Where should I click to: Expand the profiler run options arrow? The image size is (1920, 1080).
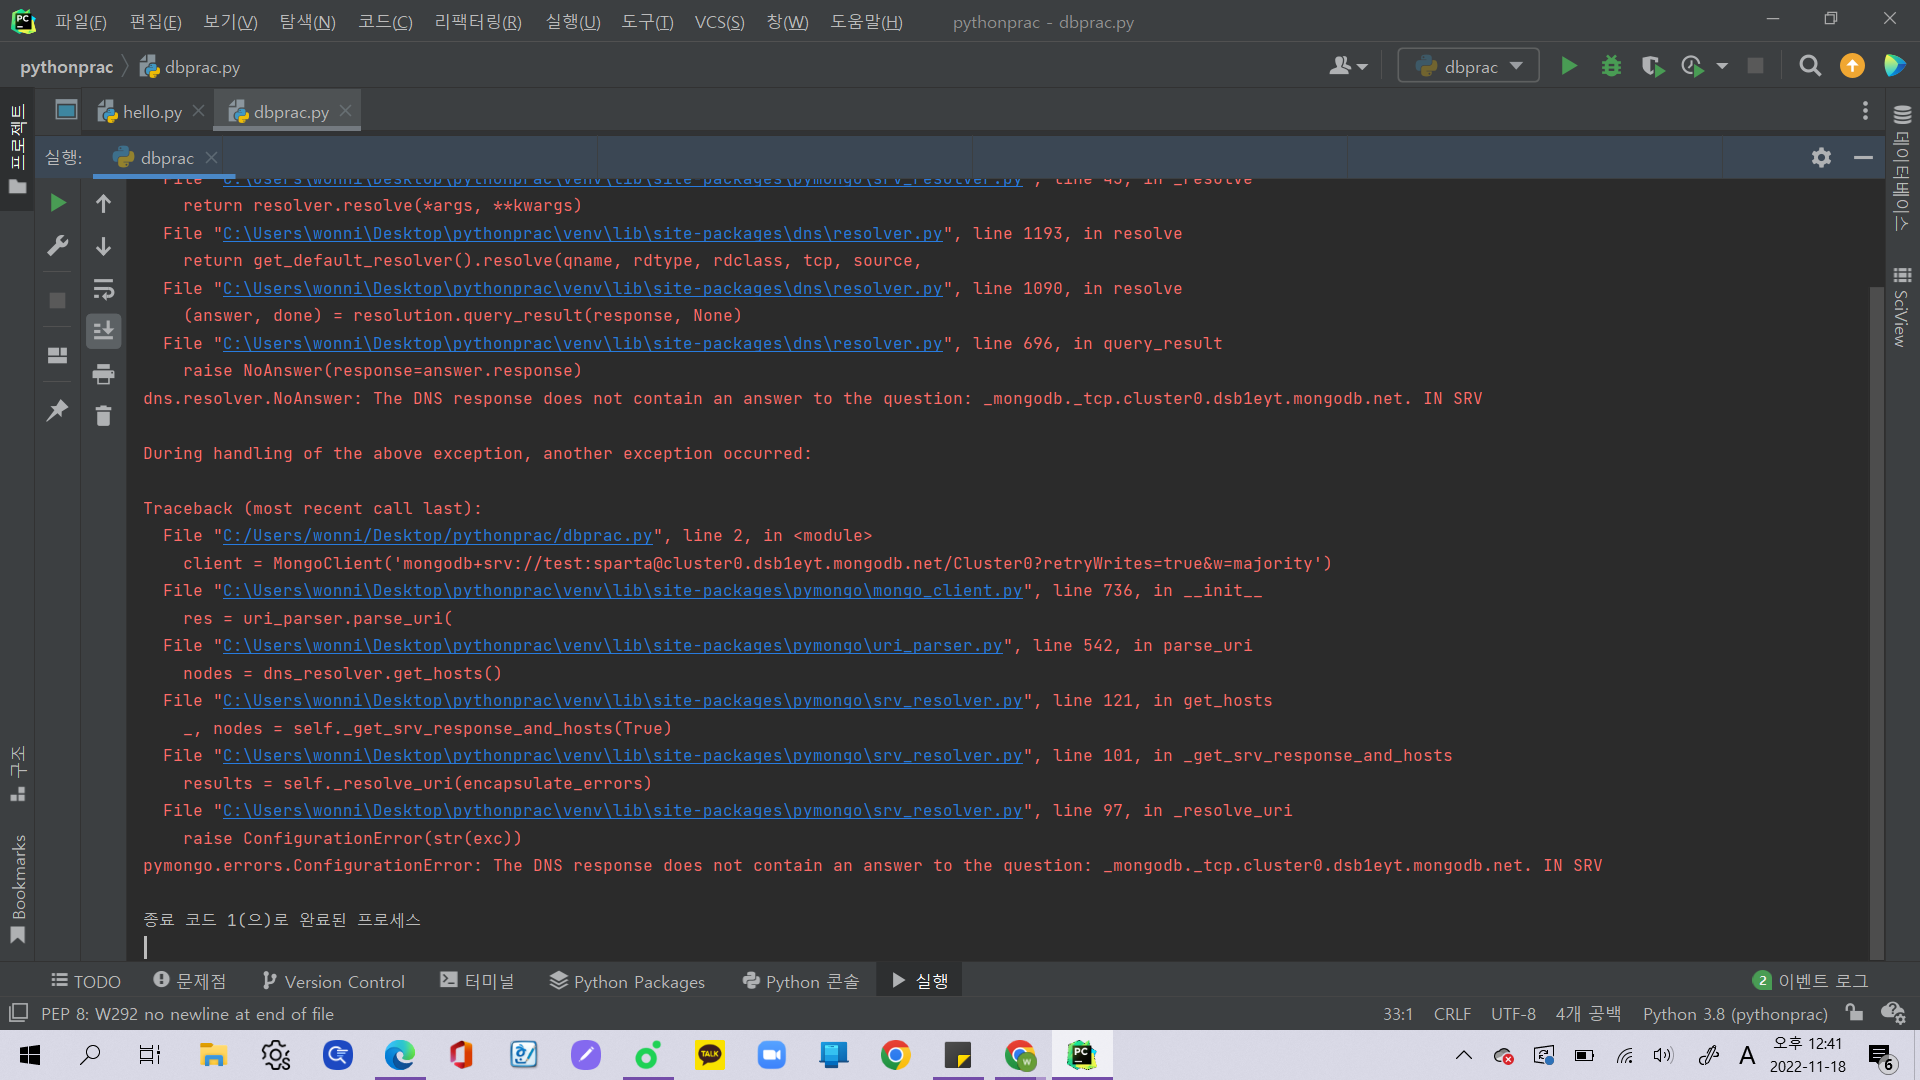pyautogui.click(x=1722, y=66)
